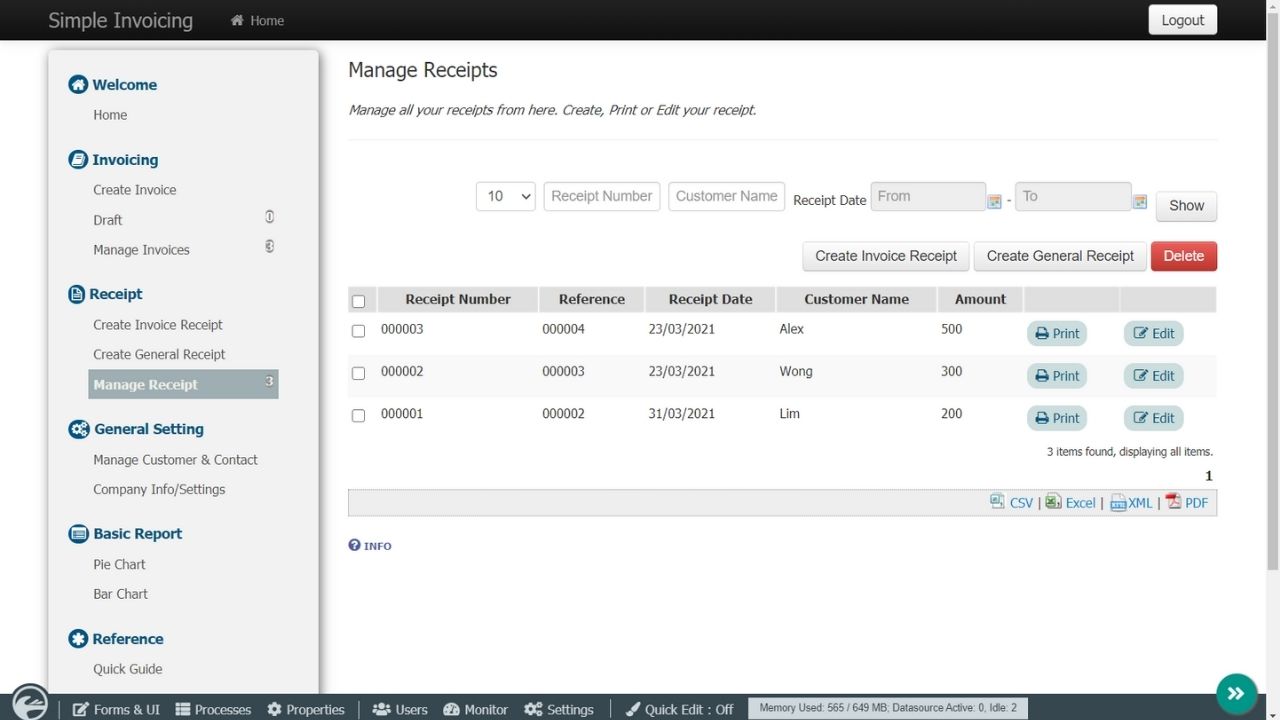Select checkbox for receipt 000003
The image size is (1280, 720).
click(358, 331)
